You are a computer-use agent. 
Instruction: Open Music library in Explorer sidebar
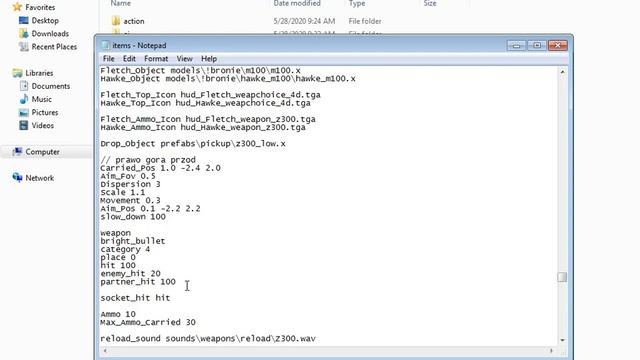click(x=42, y=99)
